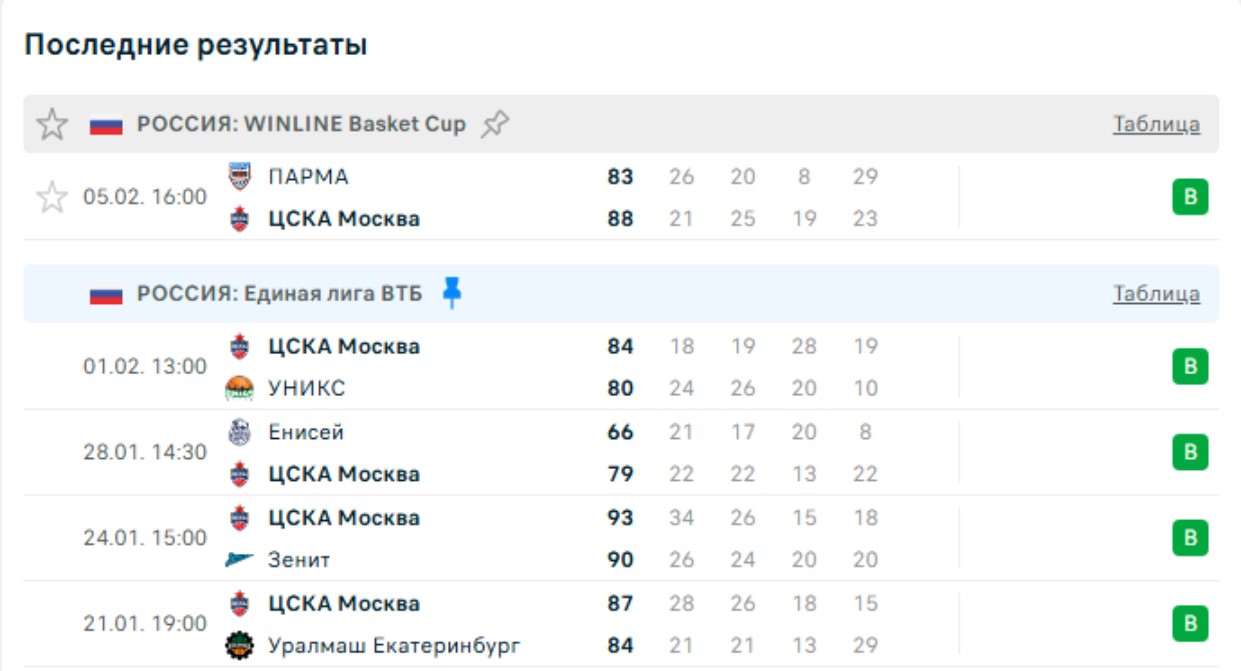Open the РОССИЯ: Единая лига ВТБ header

point(279,294)
